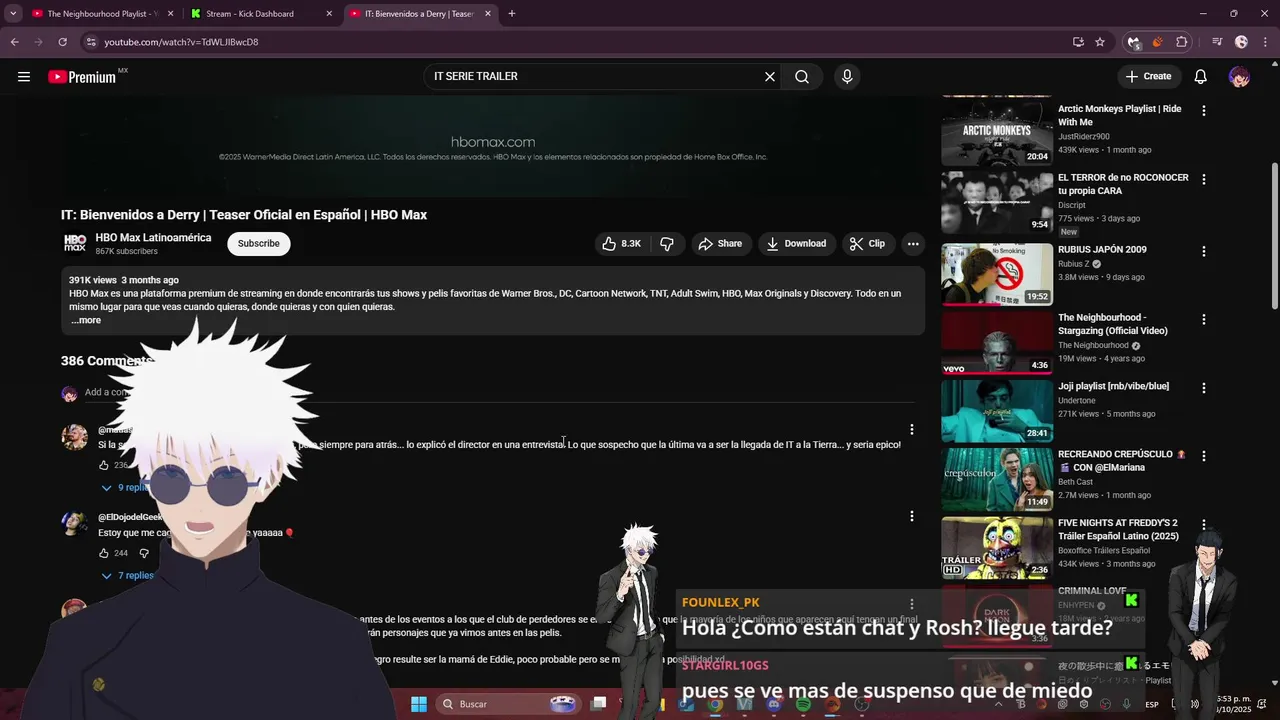
Task: Open HBO Max Latinoamérica channel avatar
Action: (x=75, y=243)
